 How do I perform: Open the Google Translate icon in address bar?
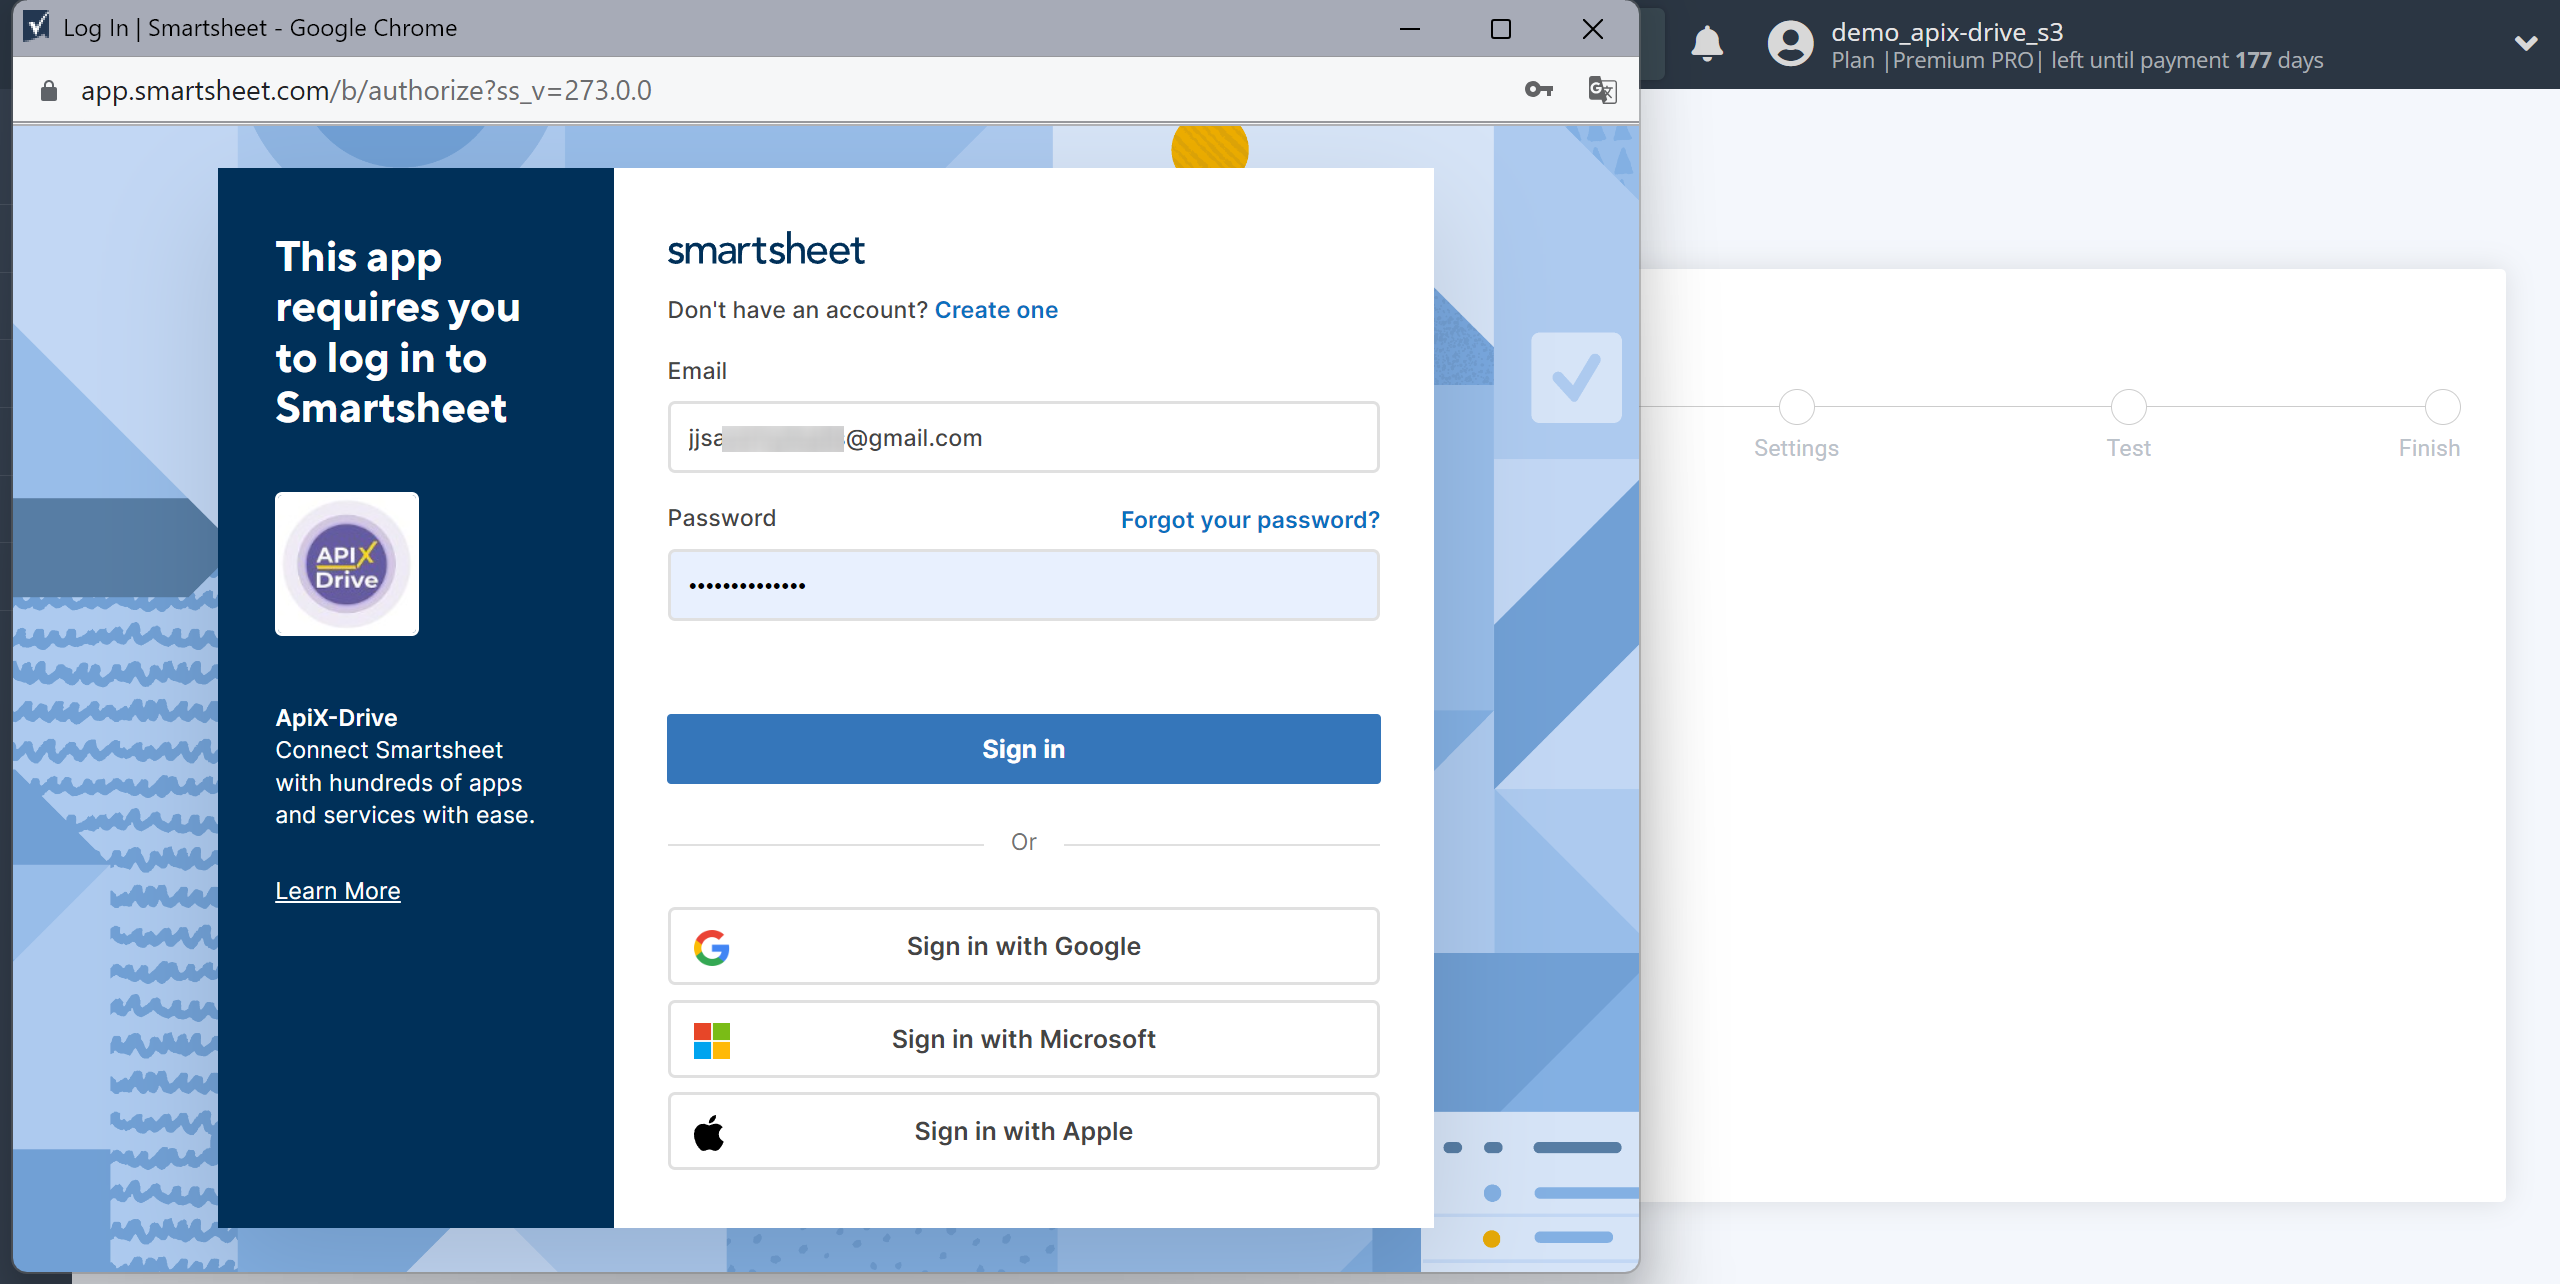(1602, 90)
